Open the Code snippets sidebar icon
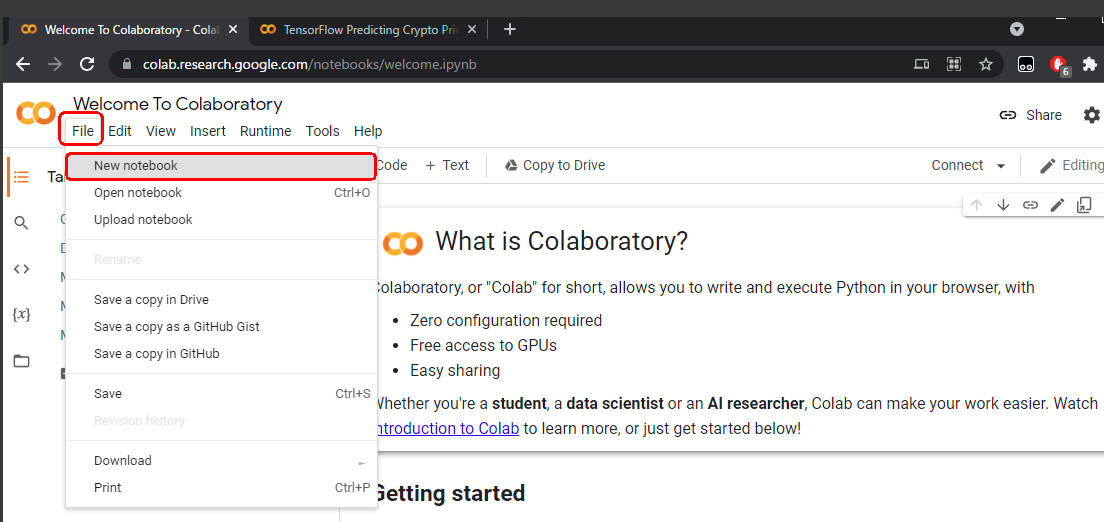The height and width of the screenshot is (522, 1104). point(22,268)
